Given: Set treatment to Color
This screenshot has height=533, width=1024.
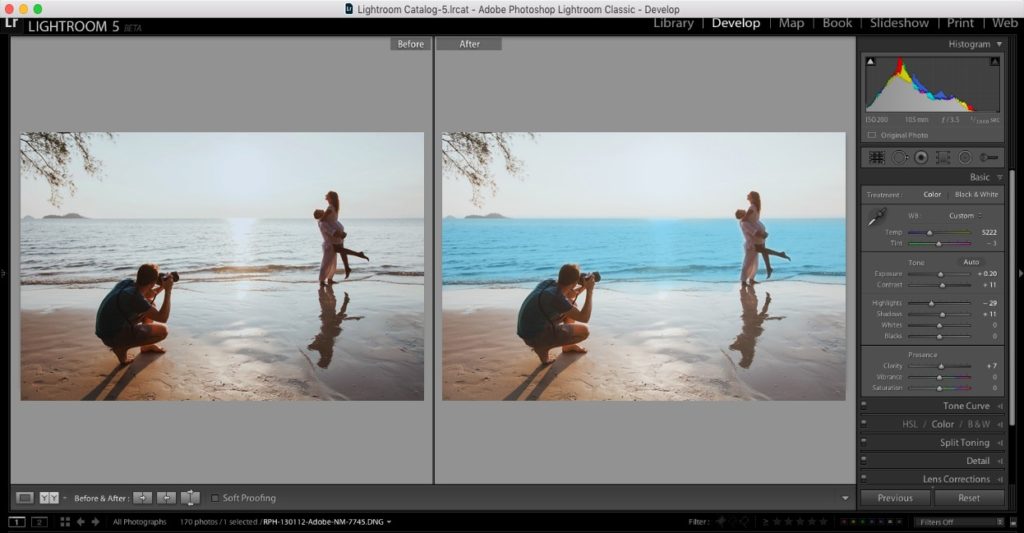Looking at the screenshot, I should point(932,195).
